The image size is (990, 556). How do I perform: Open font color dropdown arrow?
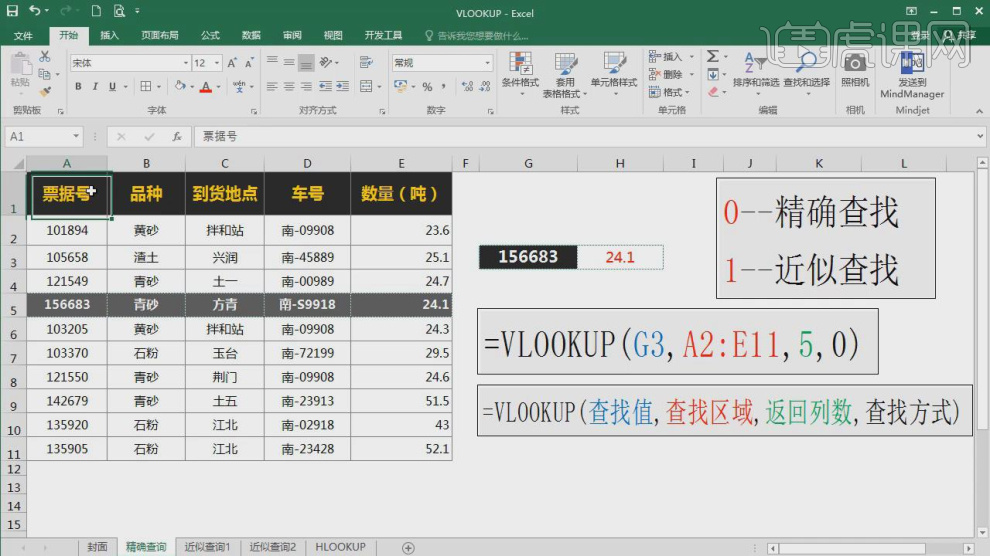pyautogui.click(x=218, y=86)
